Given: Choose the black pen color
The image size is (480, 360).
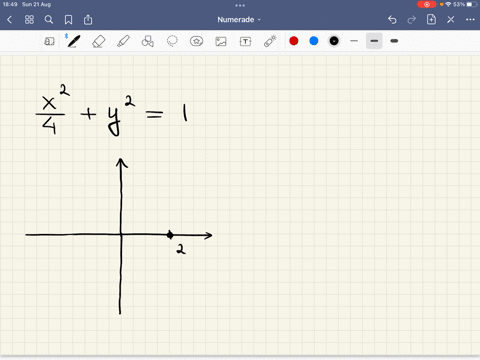Looking at the screenshot, I should tap(334, 41).
